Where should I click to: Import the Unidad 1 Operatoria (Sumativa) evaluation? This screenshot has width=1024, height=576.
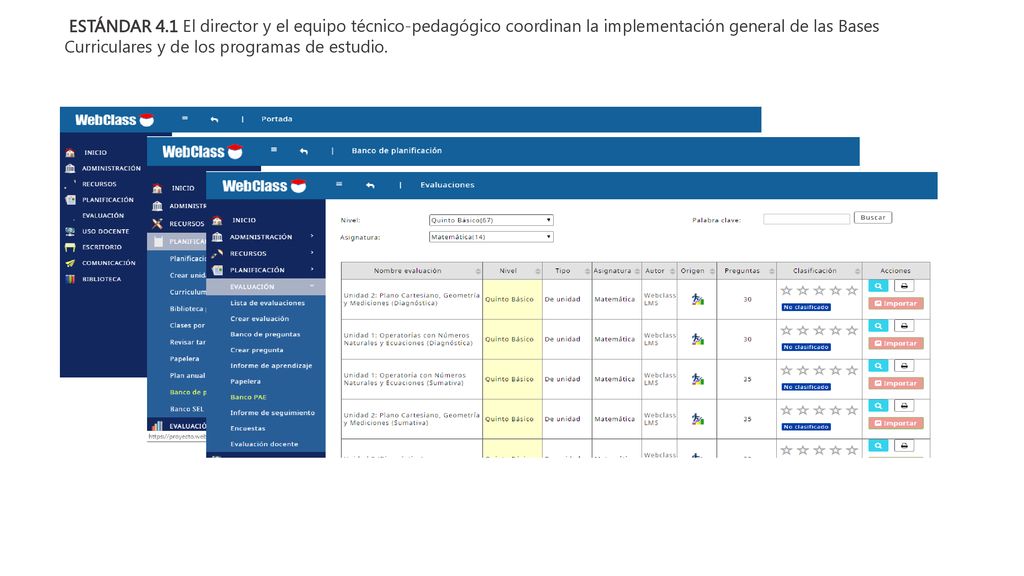coord(895,383)
